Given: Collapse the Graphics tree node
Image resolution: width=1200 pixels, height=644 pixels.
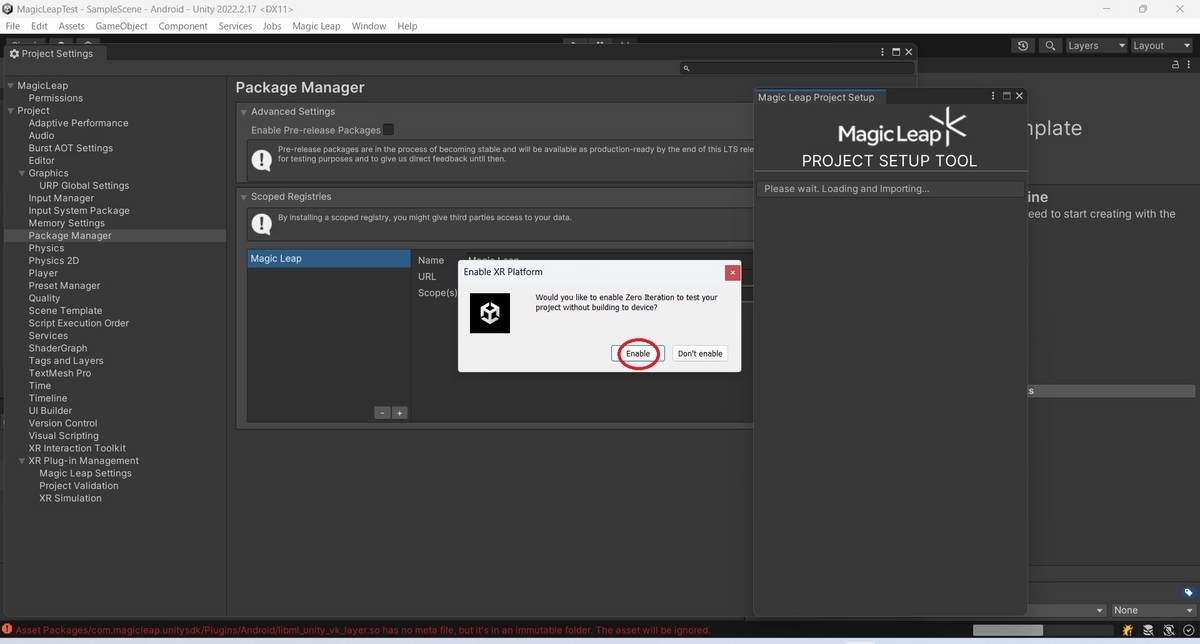Looking at the screenshot, I should pos(22,173).
